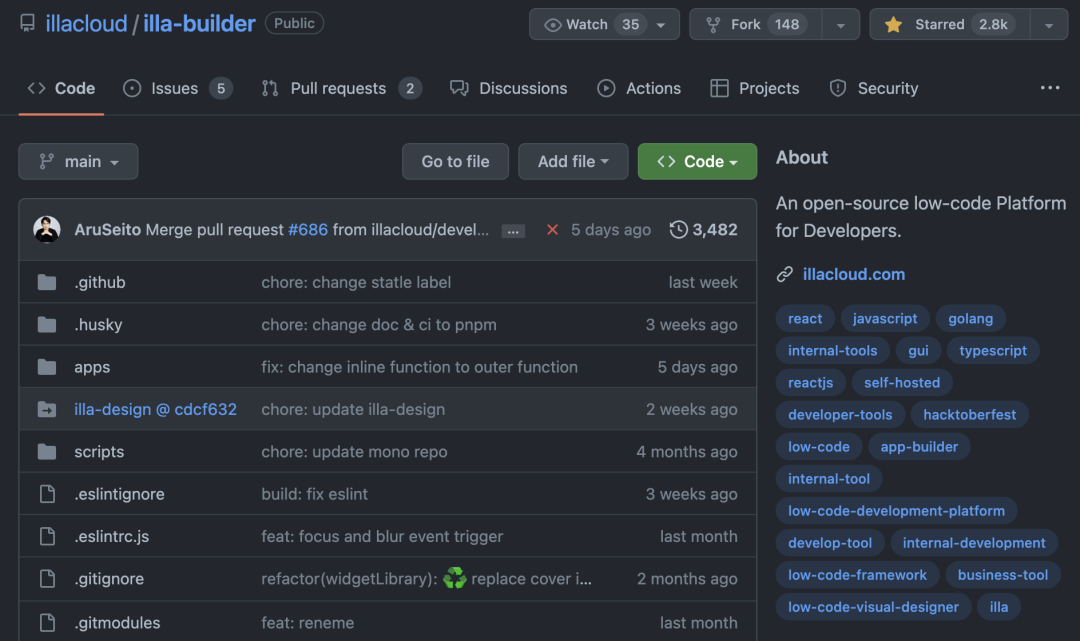Screen dimensions: 1080x641
Task: Click the .github folder icon
Action: click(47, 282)
